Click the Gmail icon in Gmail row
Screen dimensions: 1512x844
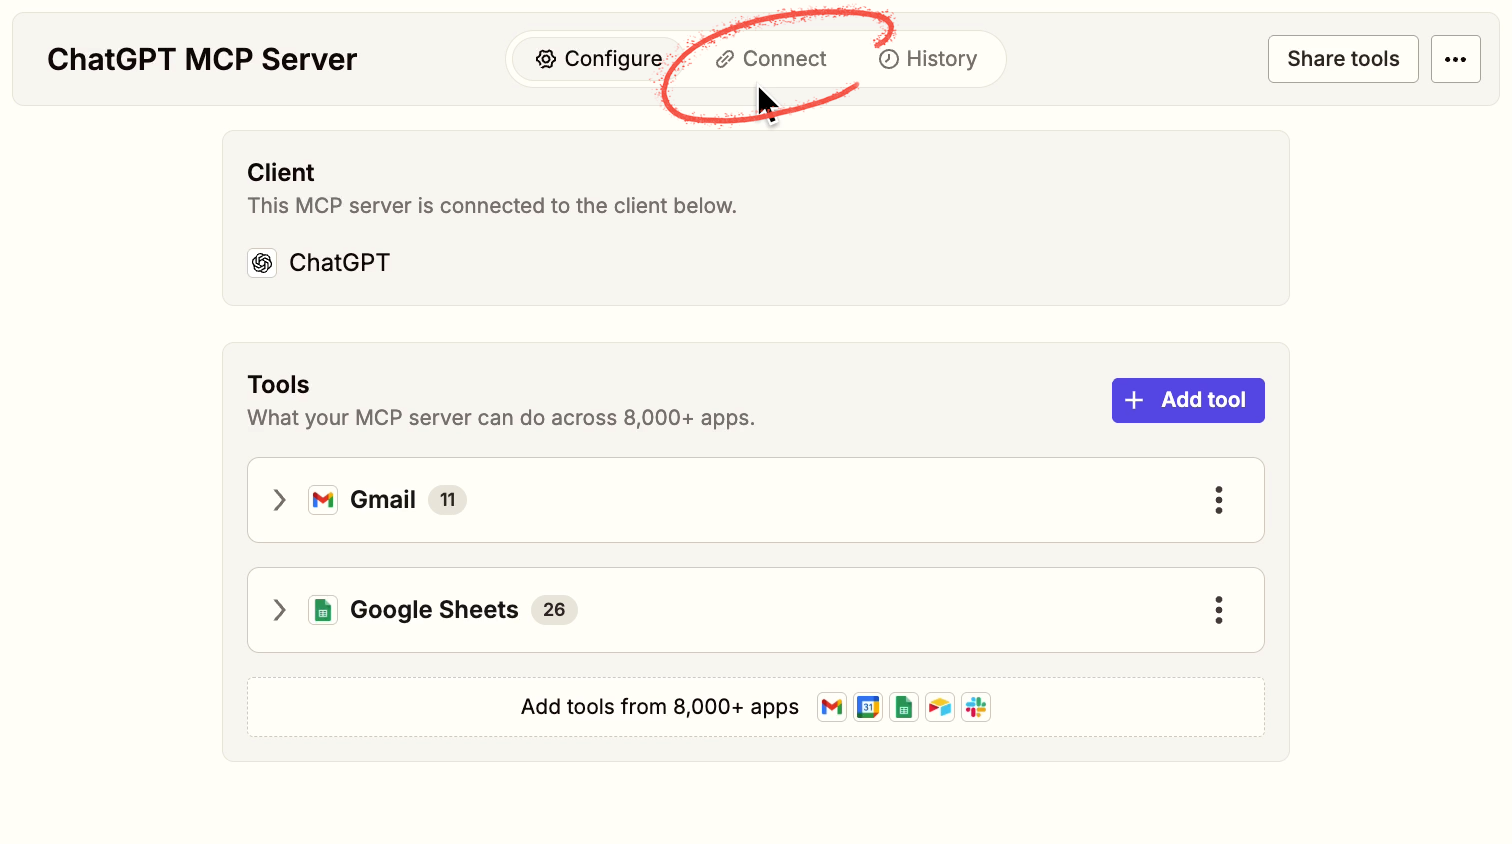[x=323, y=500]
